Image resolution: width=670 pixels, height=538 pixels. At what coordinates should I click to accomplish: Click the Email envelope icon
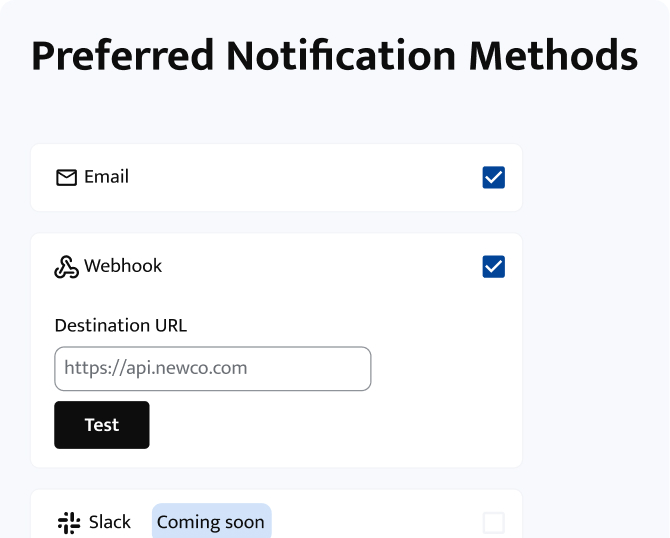(66, 178)
